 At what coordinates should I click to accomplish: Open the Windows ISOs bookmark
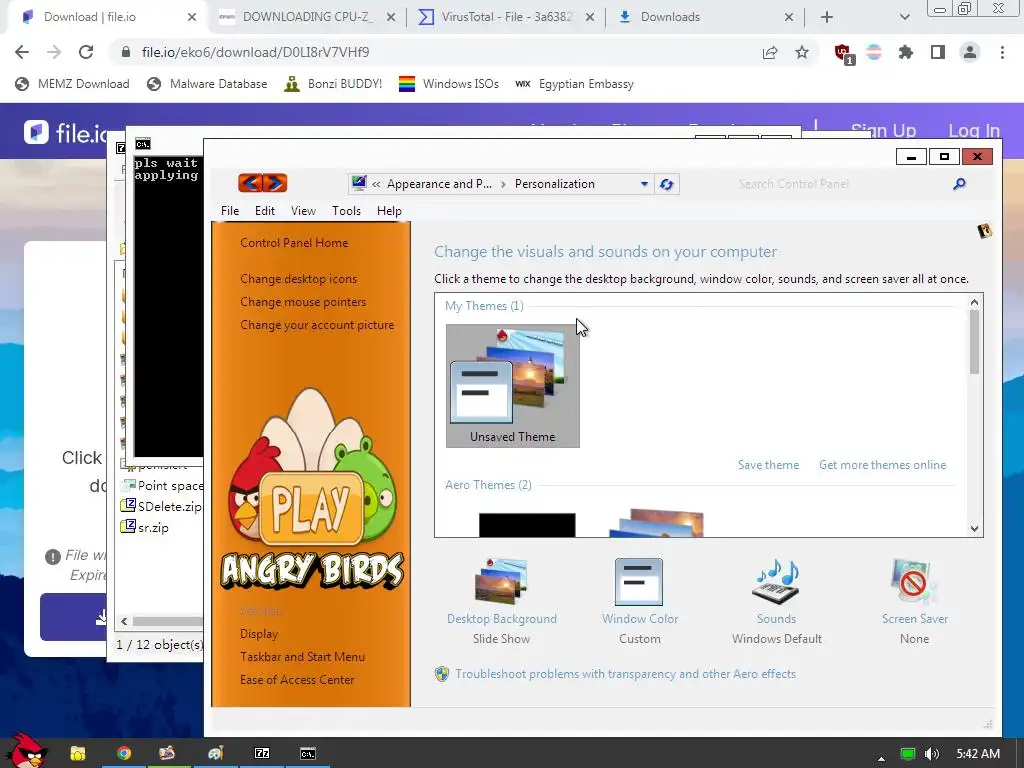449,84
